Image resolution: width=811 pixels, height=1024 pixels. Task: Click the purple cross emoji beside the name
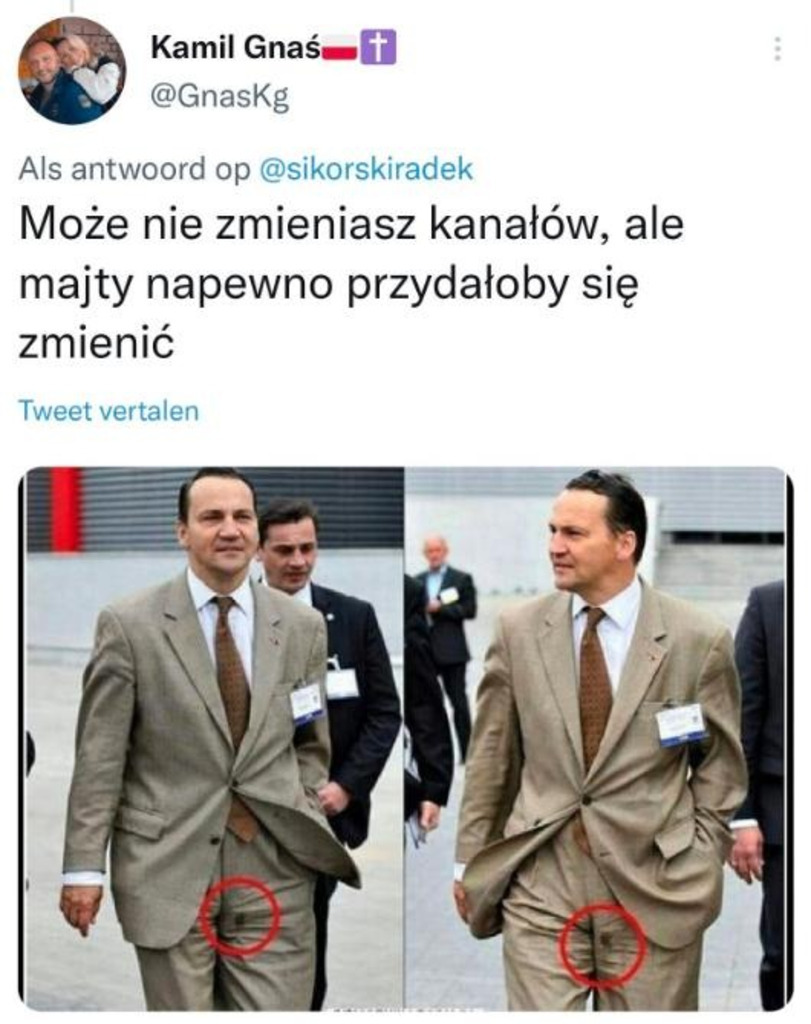[379, 48]
